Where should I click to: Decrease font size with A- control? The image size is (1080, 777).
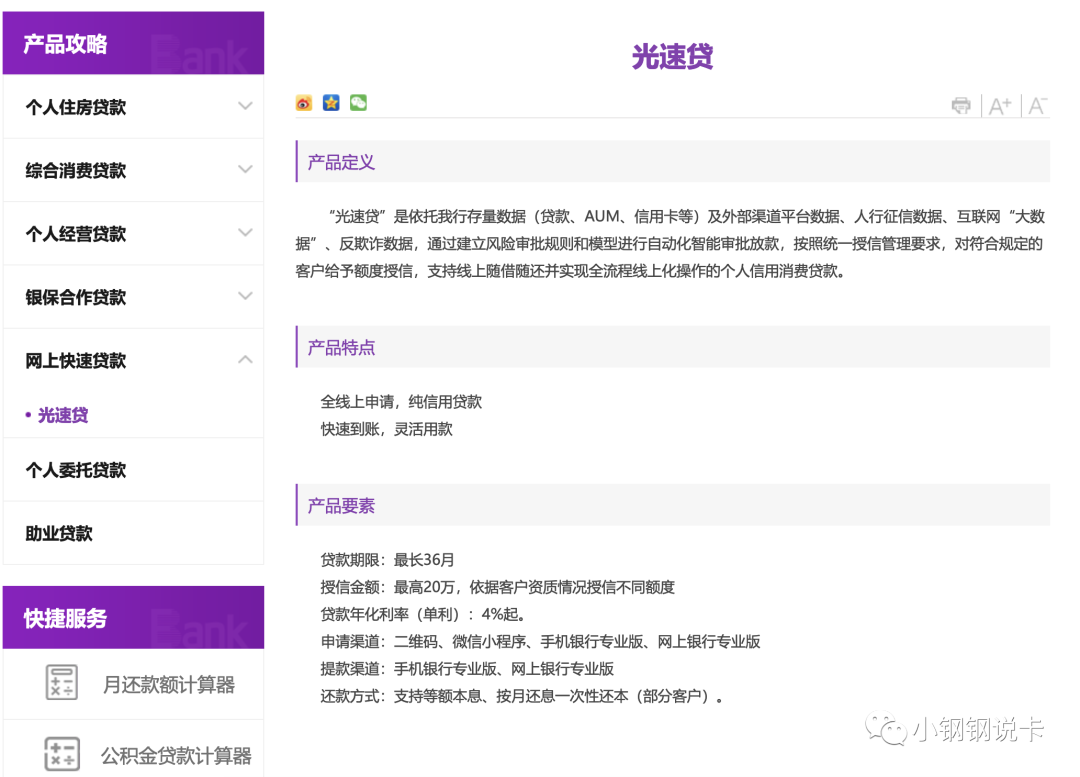click(x=1036, y=104)
